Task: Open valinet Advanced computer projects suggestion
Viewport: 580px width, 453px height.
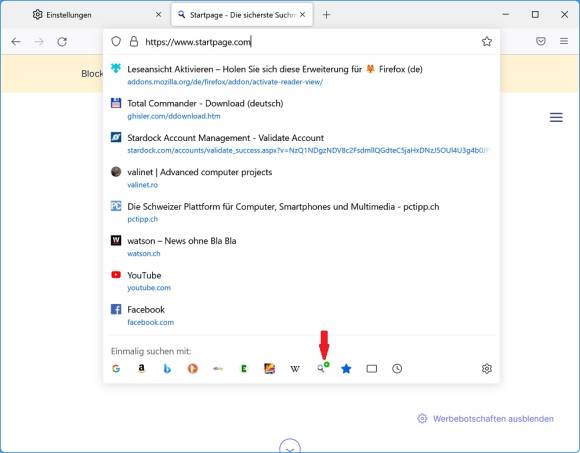Action: [x=301, y=178]
